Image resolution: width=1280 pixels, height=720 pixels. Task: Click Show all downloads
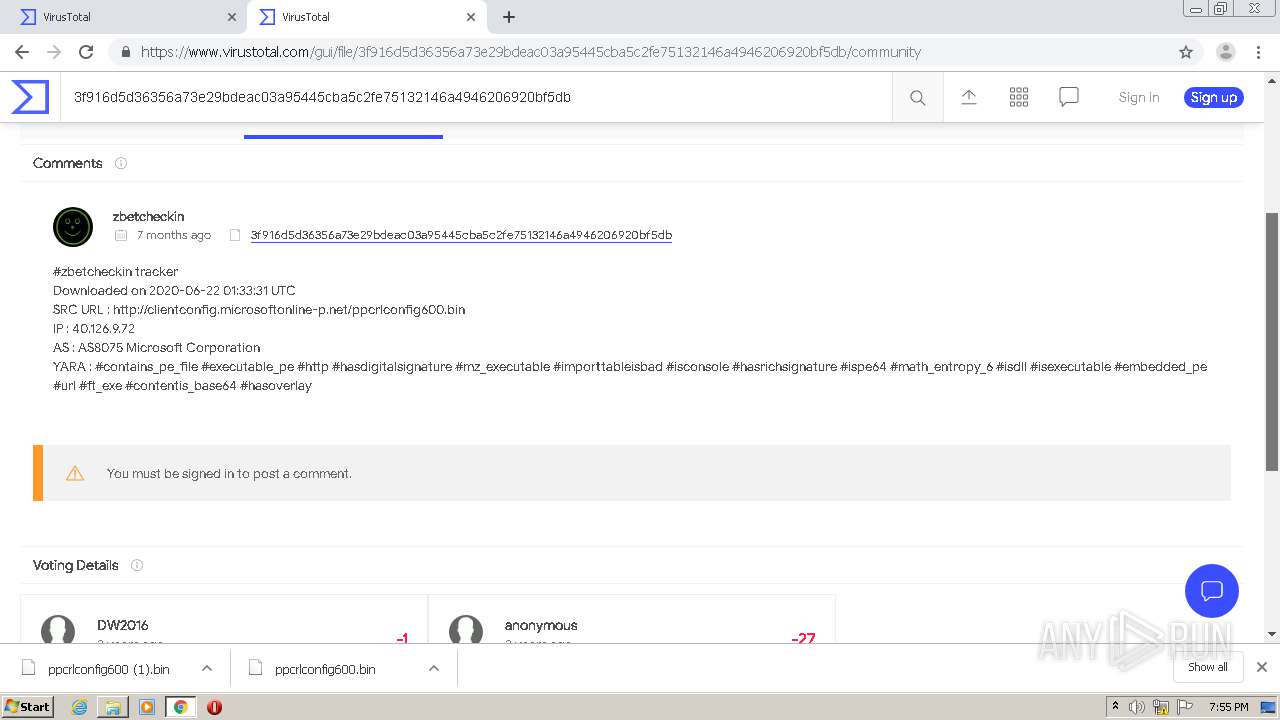1208,667
